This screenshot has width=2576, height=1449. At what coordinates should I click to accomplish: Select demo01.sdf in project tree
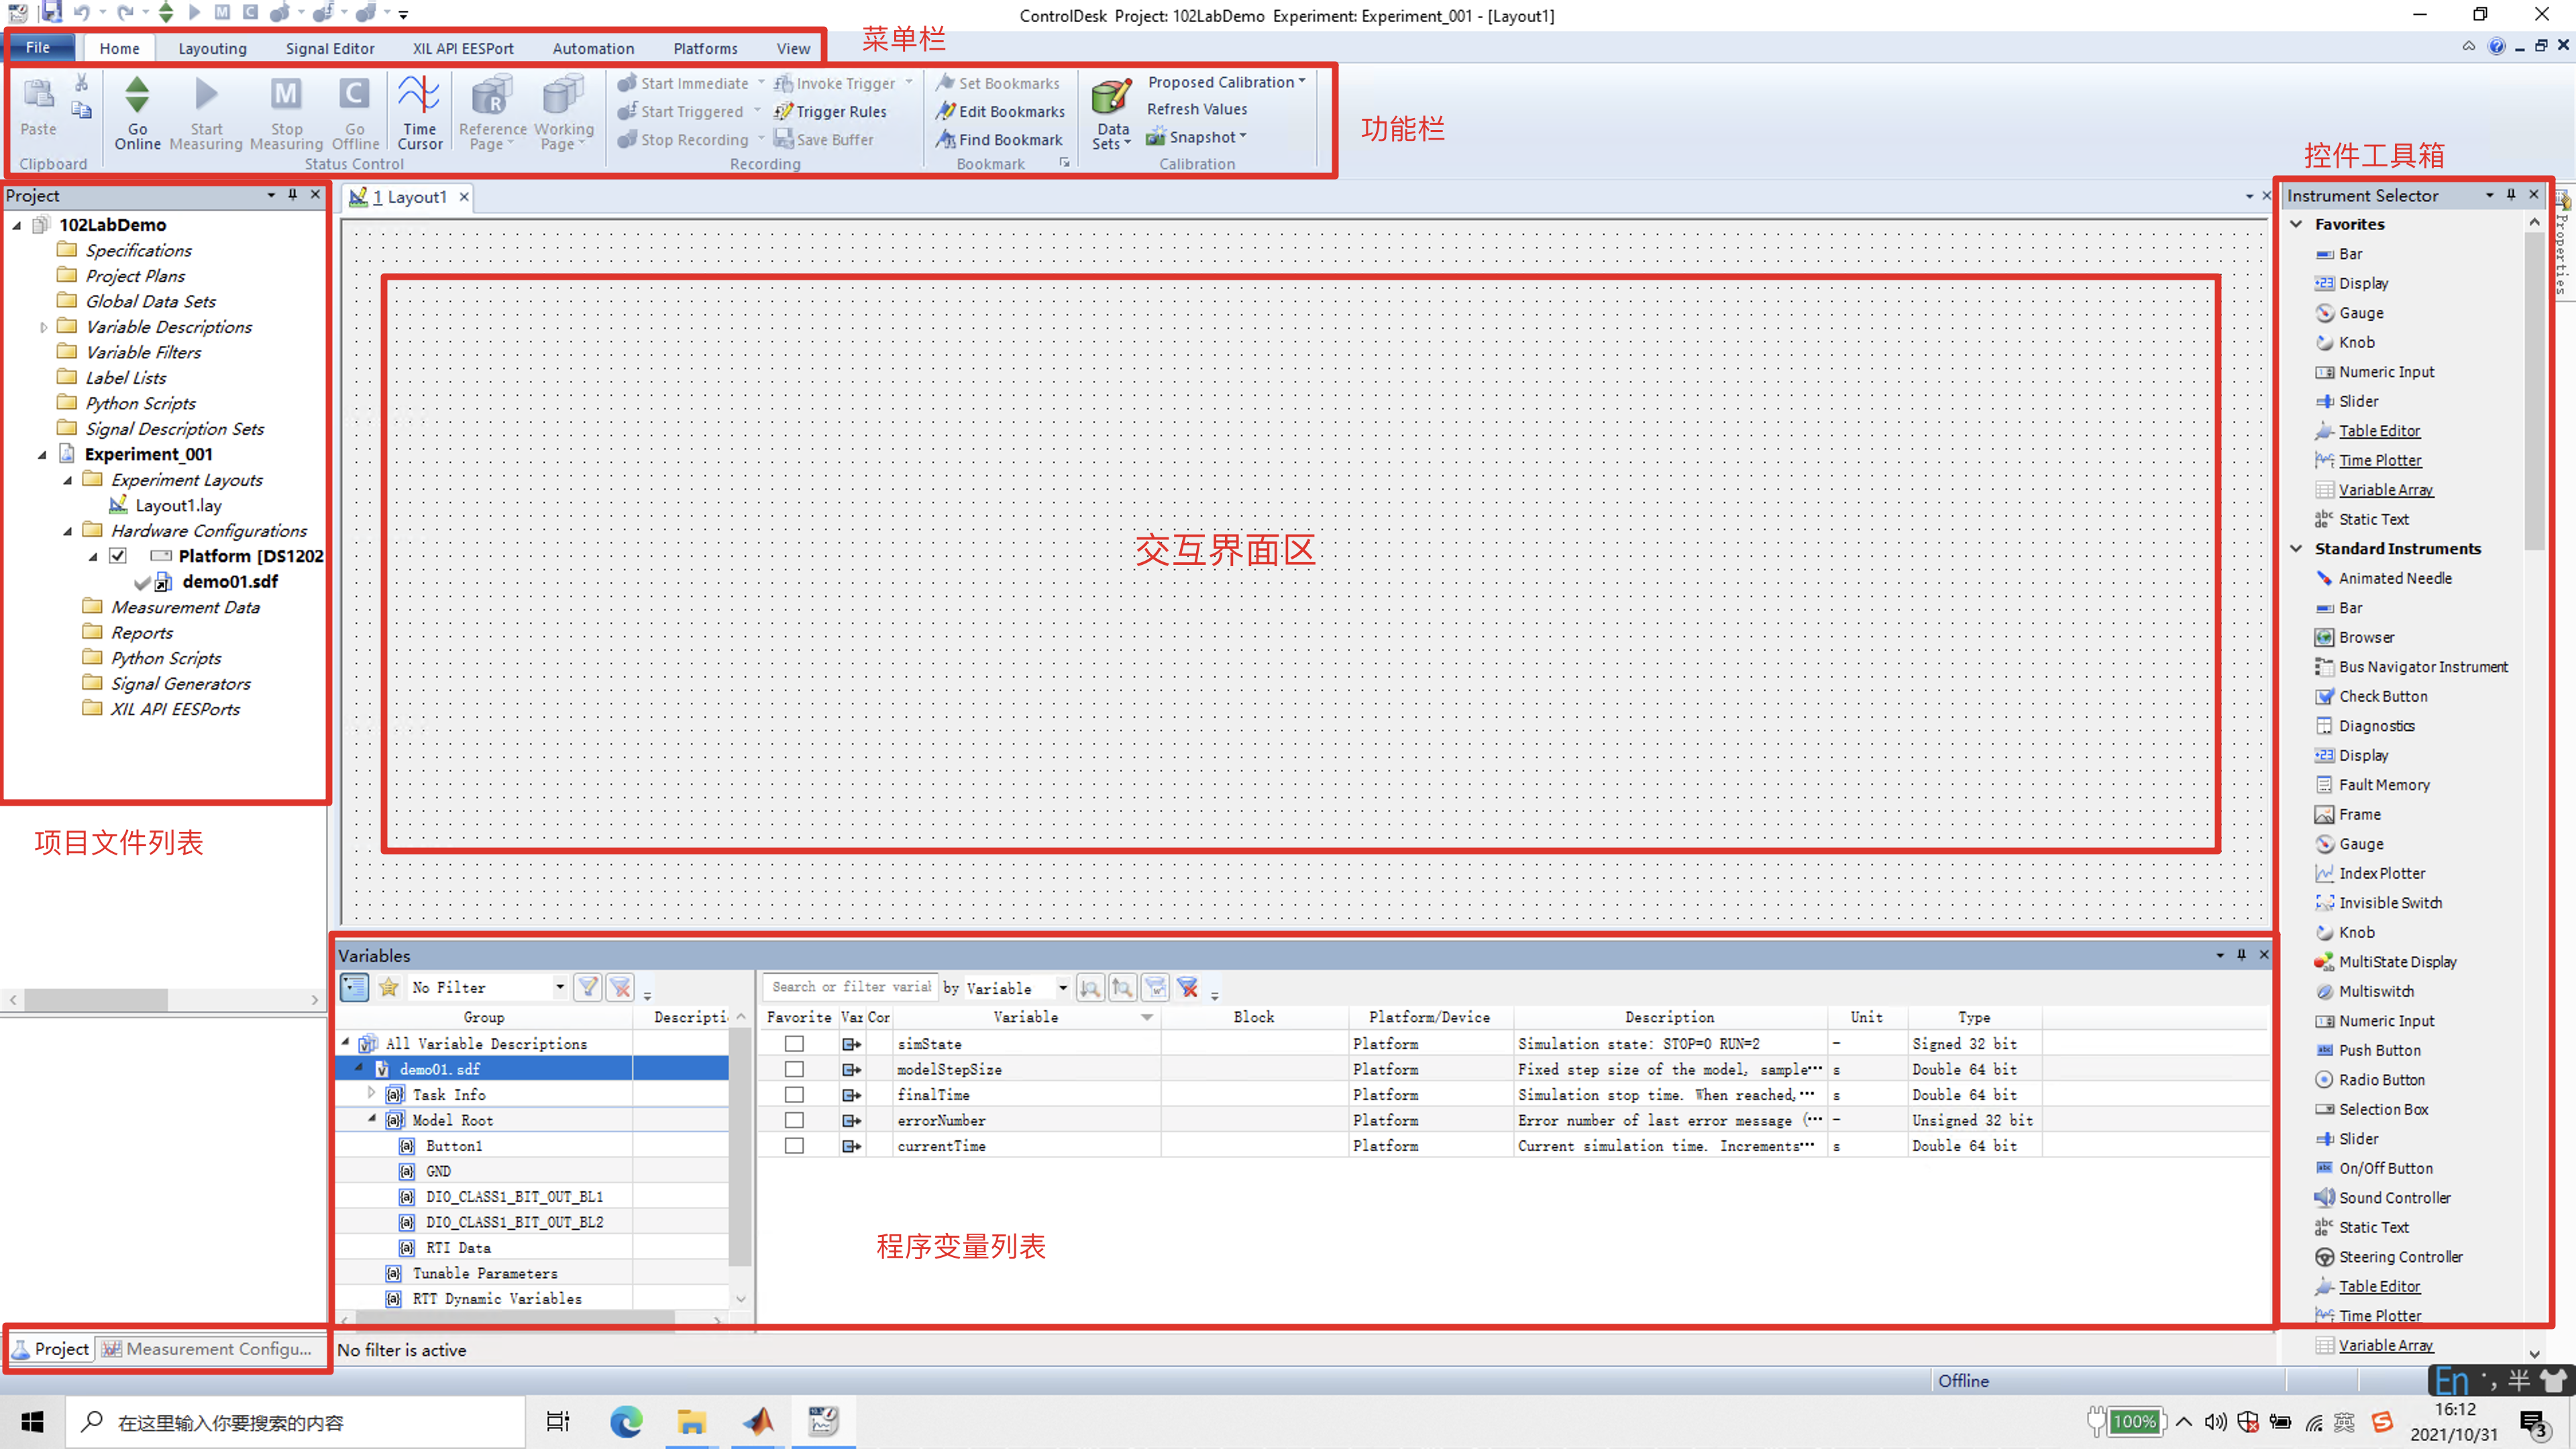coord(229,582)
